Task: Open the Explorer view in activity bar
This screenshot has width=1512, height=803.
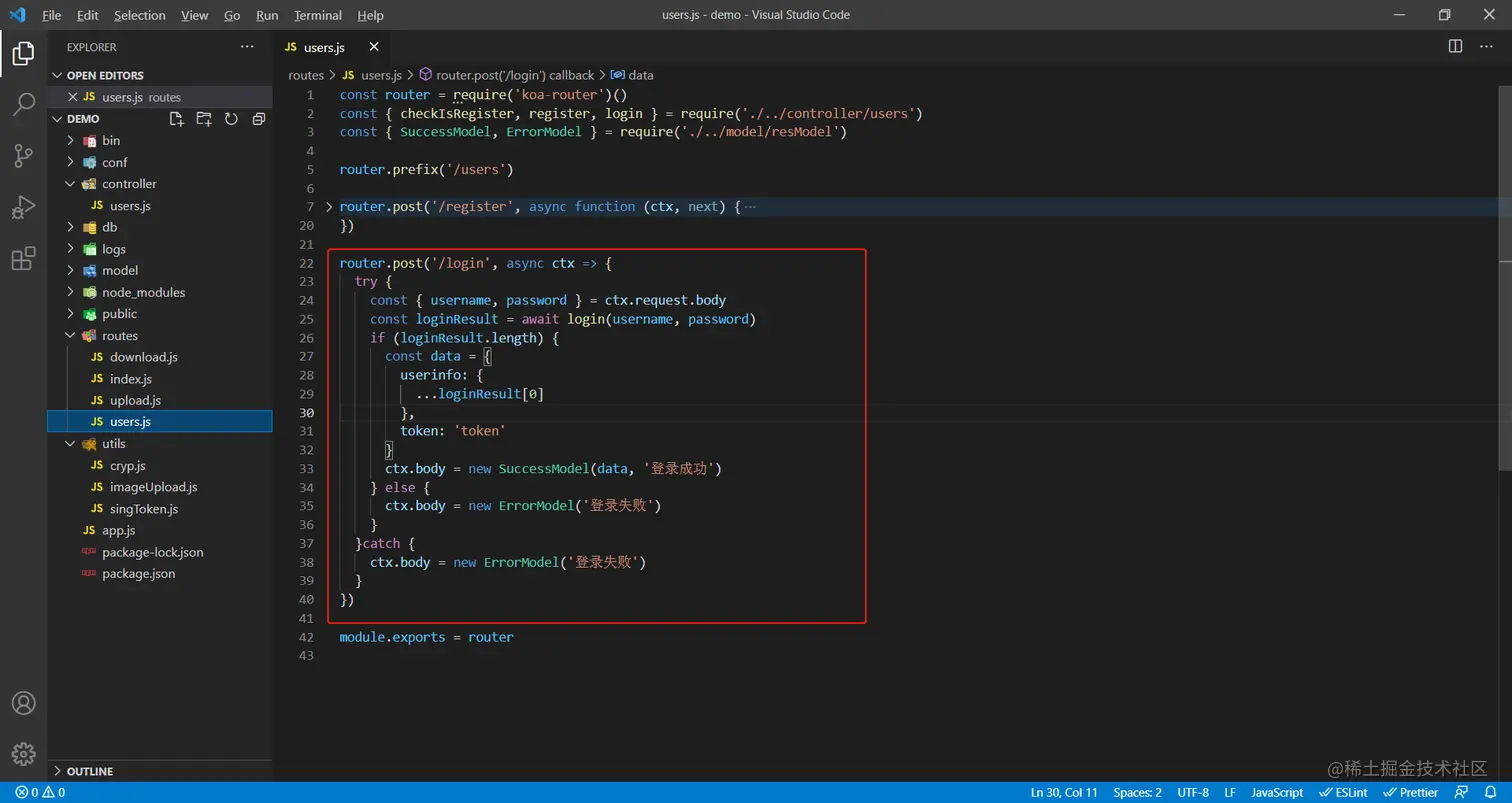Action: [x=23, y=54]
